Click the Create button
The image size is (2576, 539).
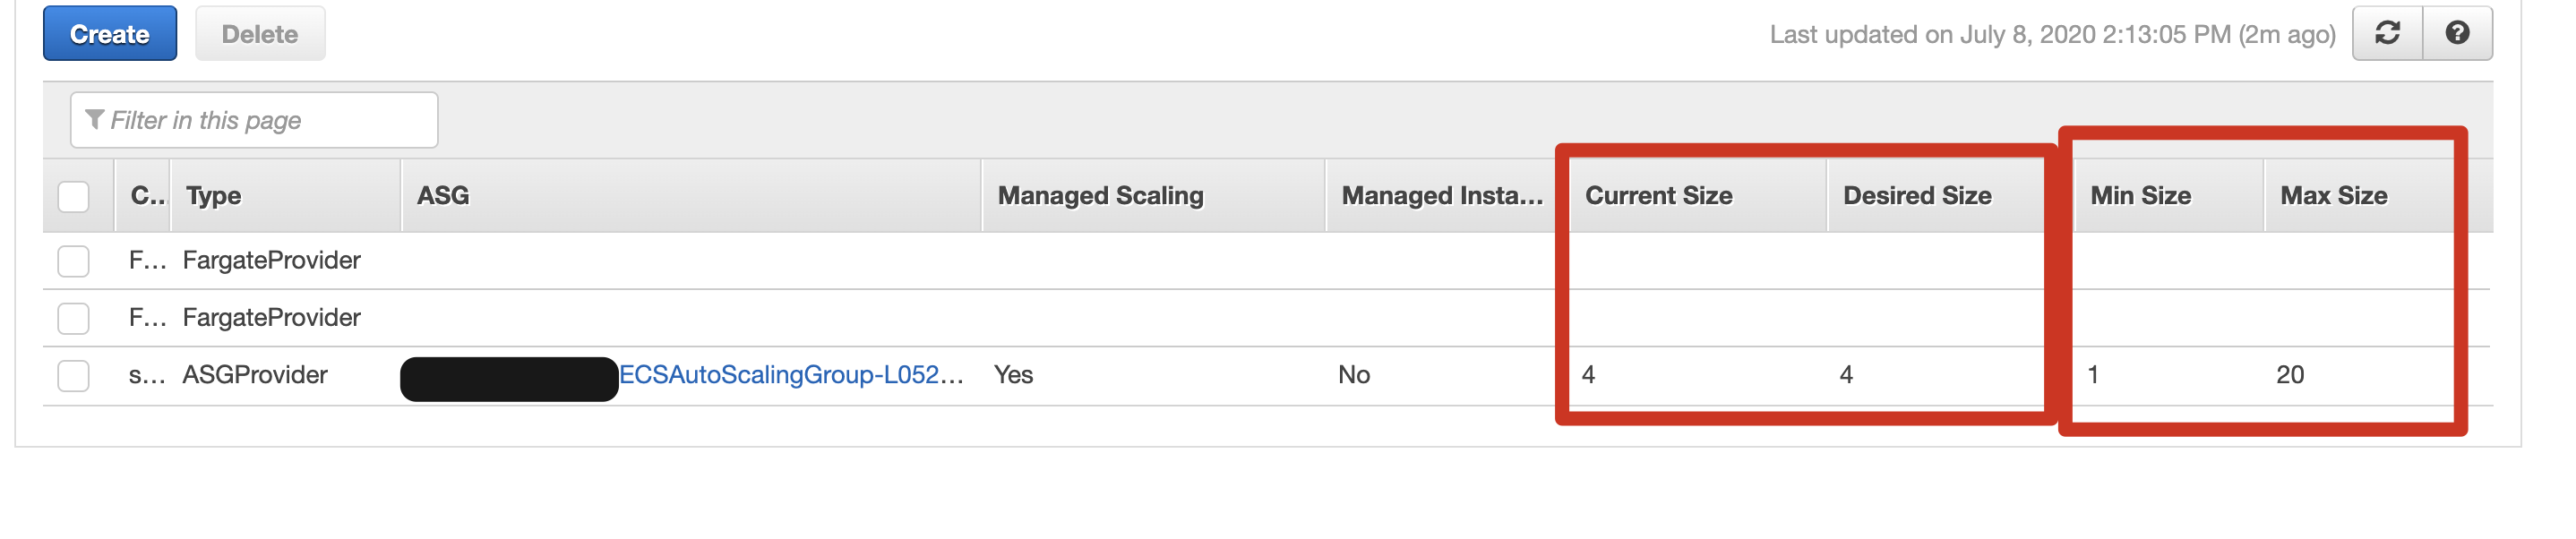pyautogui.click(x=110, y=34)
